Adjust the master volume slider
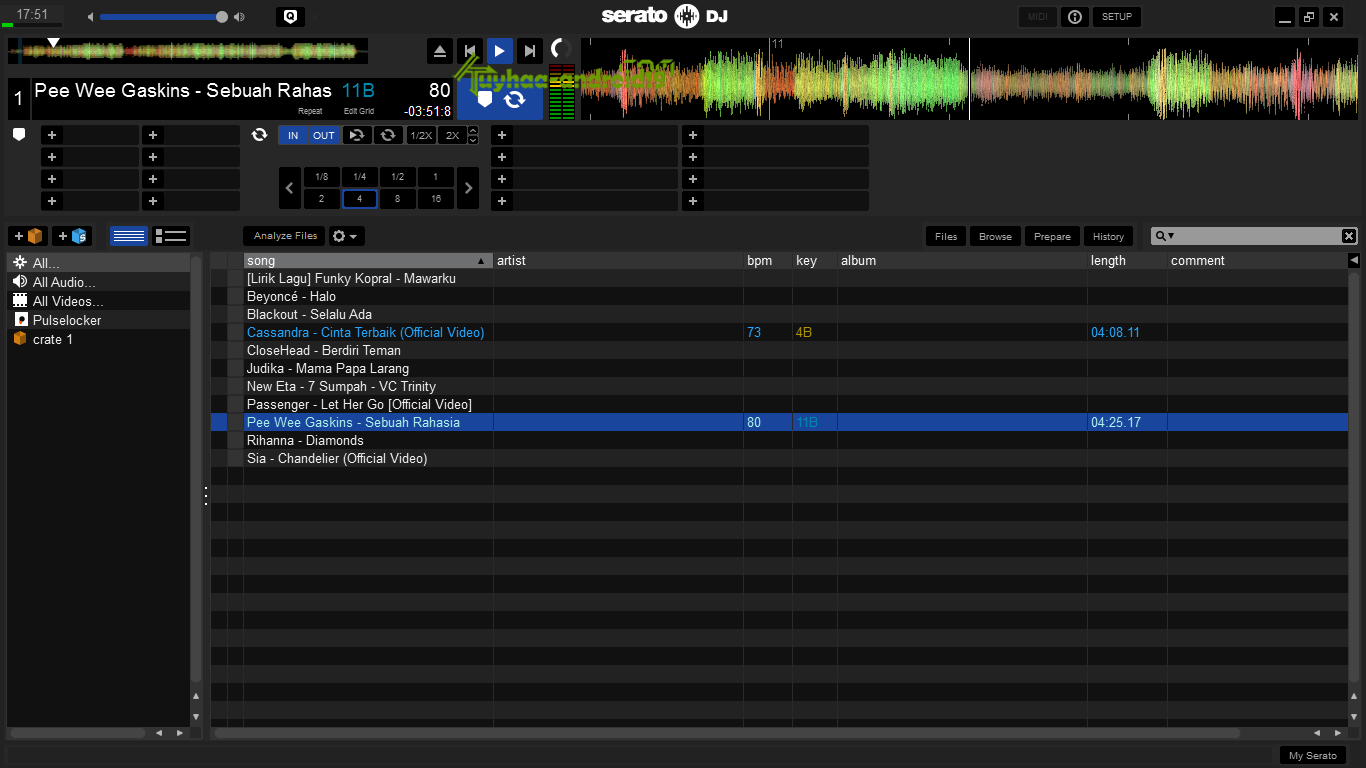 coord(164,17)
